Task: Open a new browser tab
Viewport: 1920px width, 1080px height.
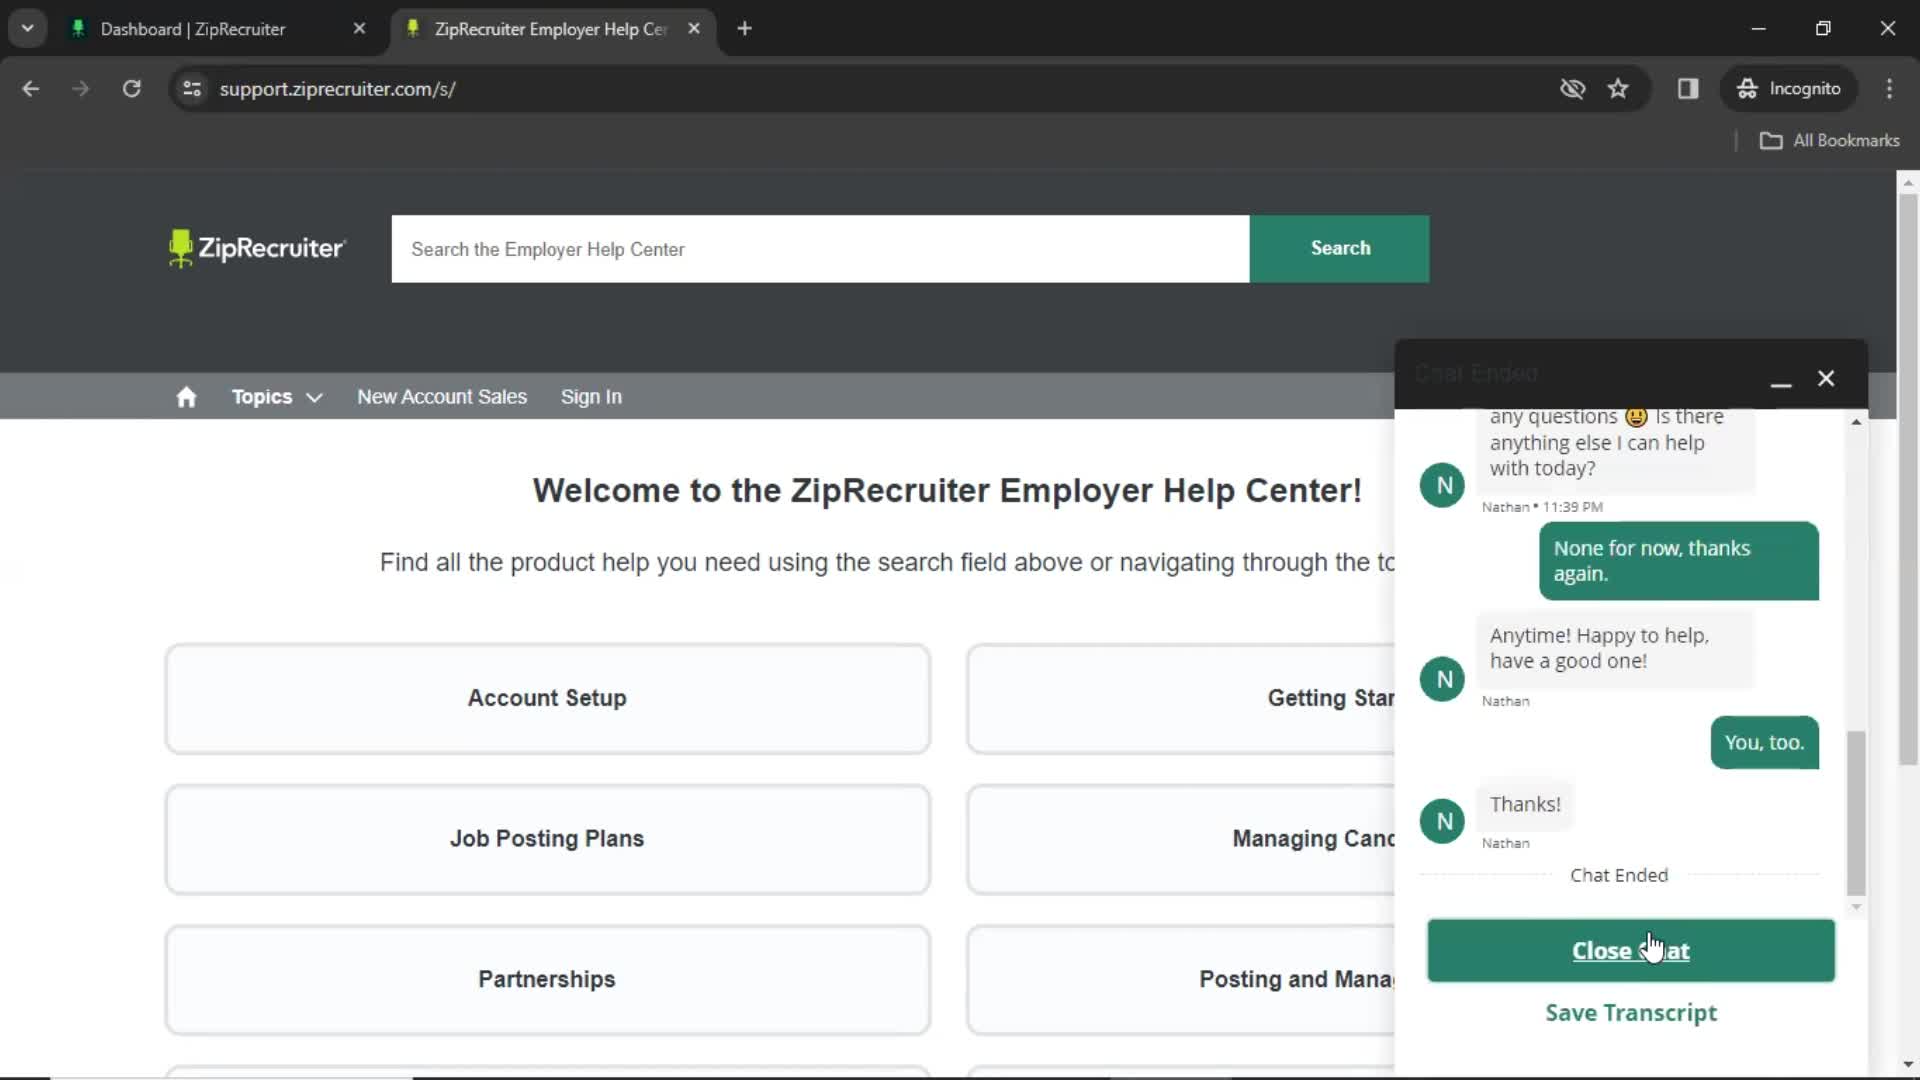Action: [744, 29]
